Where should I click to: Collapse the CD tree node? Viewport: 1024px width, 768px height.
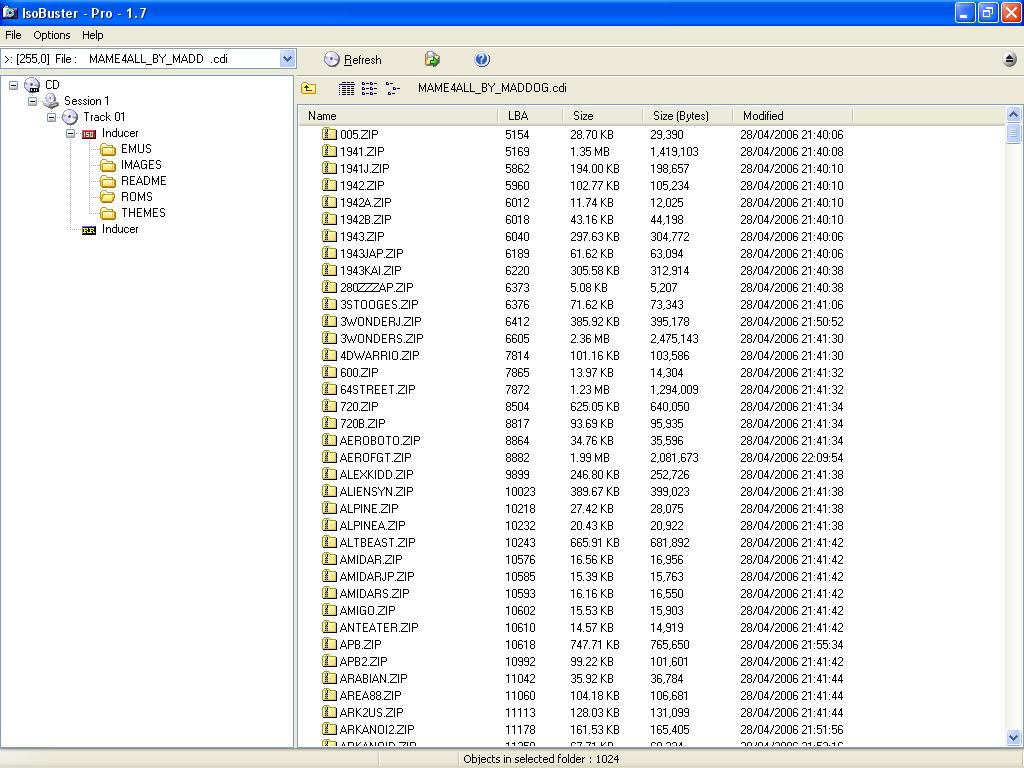pyautogui.click(x=14, y=85)
